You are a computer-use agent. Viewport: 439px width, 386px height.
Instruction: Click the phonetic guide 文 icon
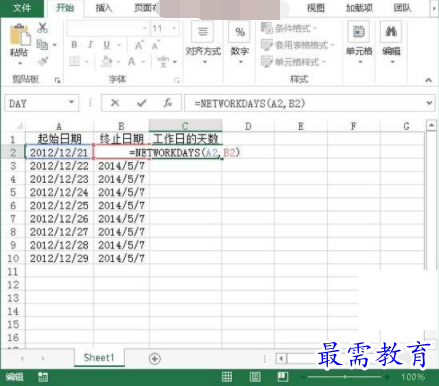(x=163, y=61)
